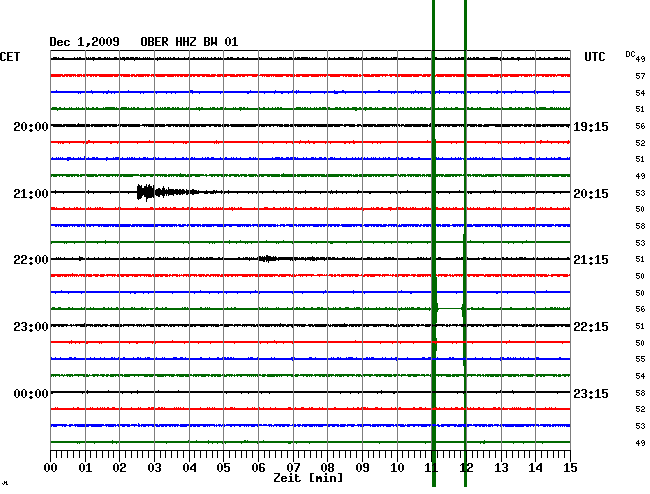Click the 13 minute label on the Zeit axis

coord(501,468)
